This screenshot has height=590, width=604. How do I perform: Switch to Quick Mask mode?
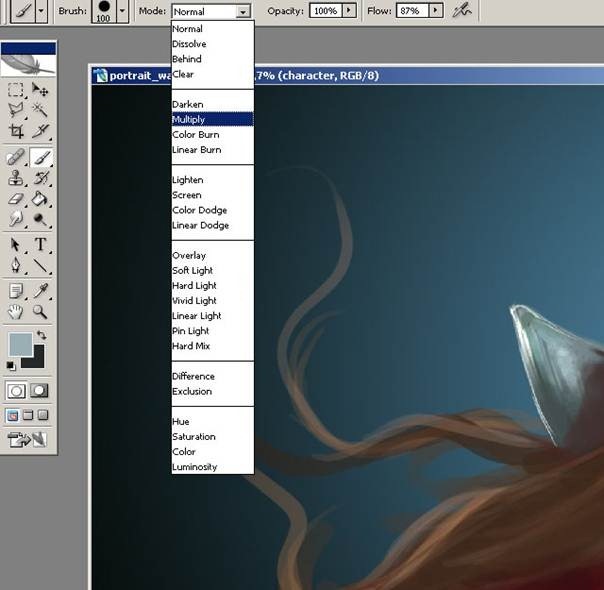[39, 391]
